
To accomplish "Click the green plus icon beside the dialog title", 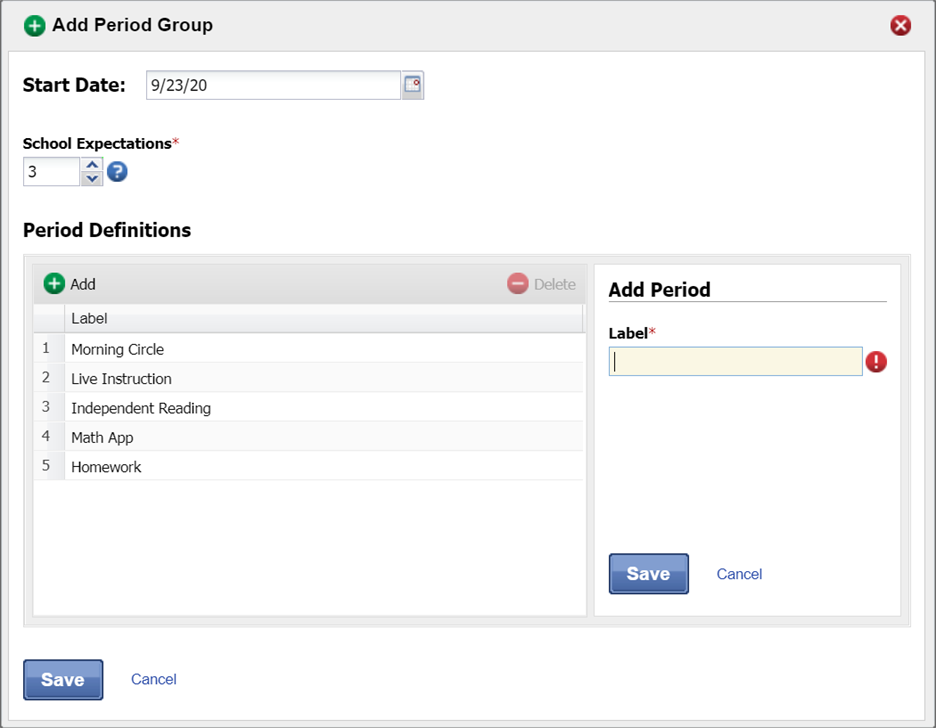I will click(x=35, y=25).
